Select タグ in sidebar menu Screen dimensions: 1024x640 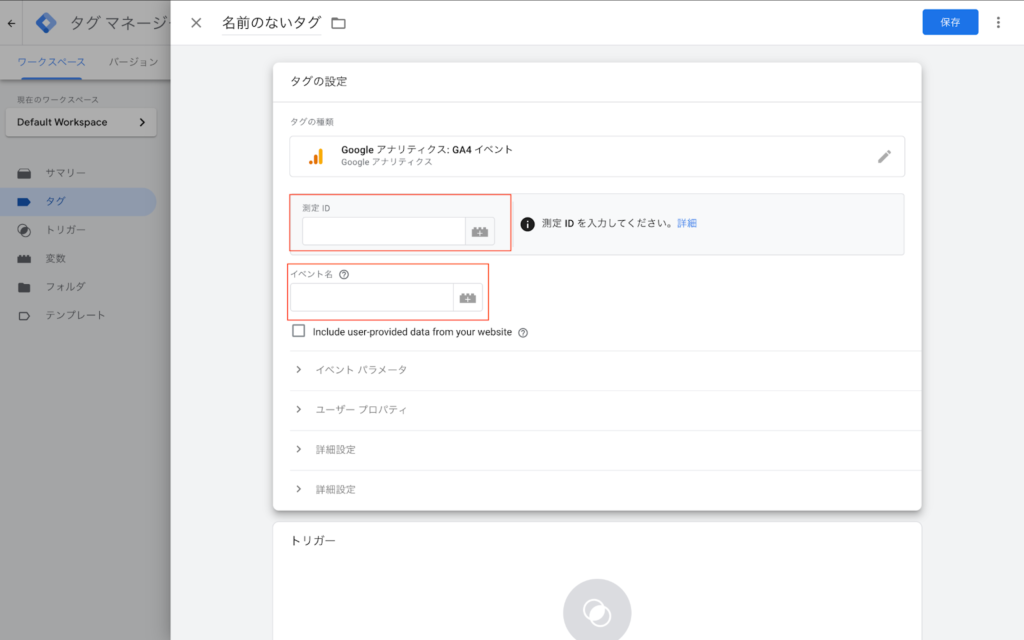pos(78,201)
